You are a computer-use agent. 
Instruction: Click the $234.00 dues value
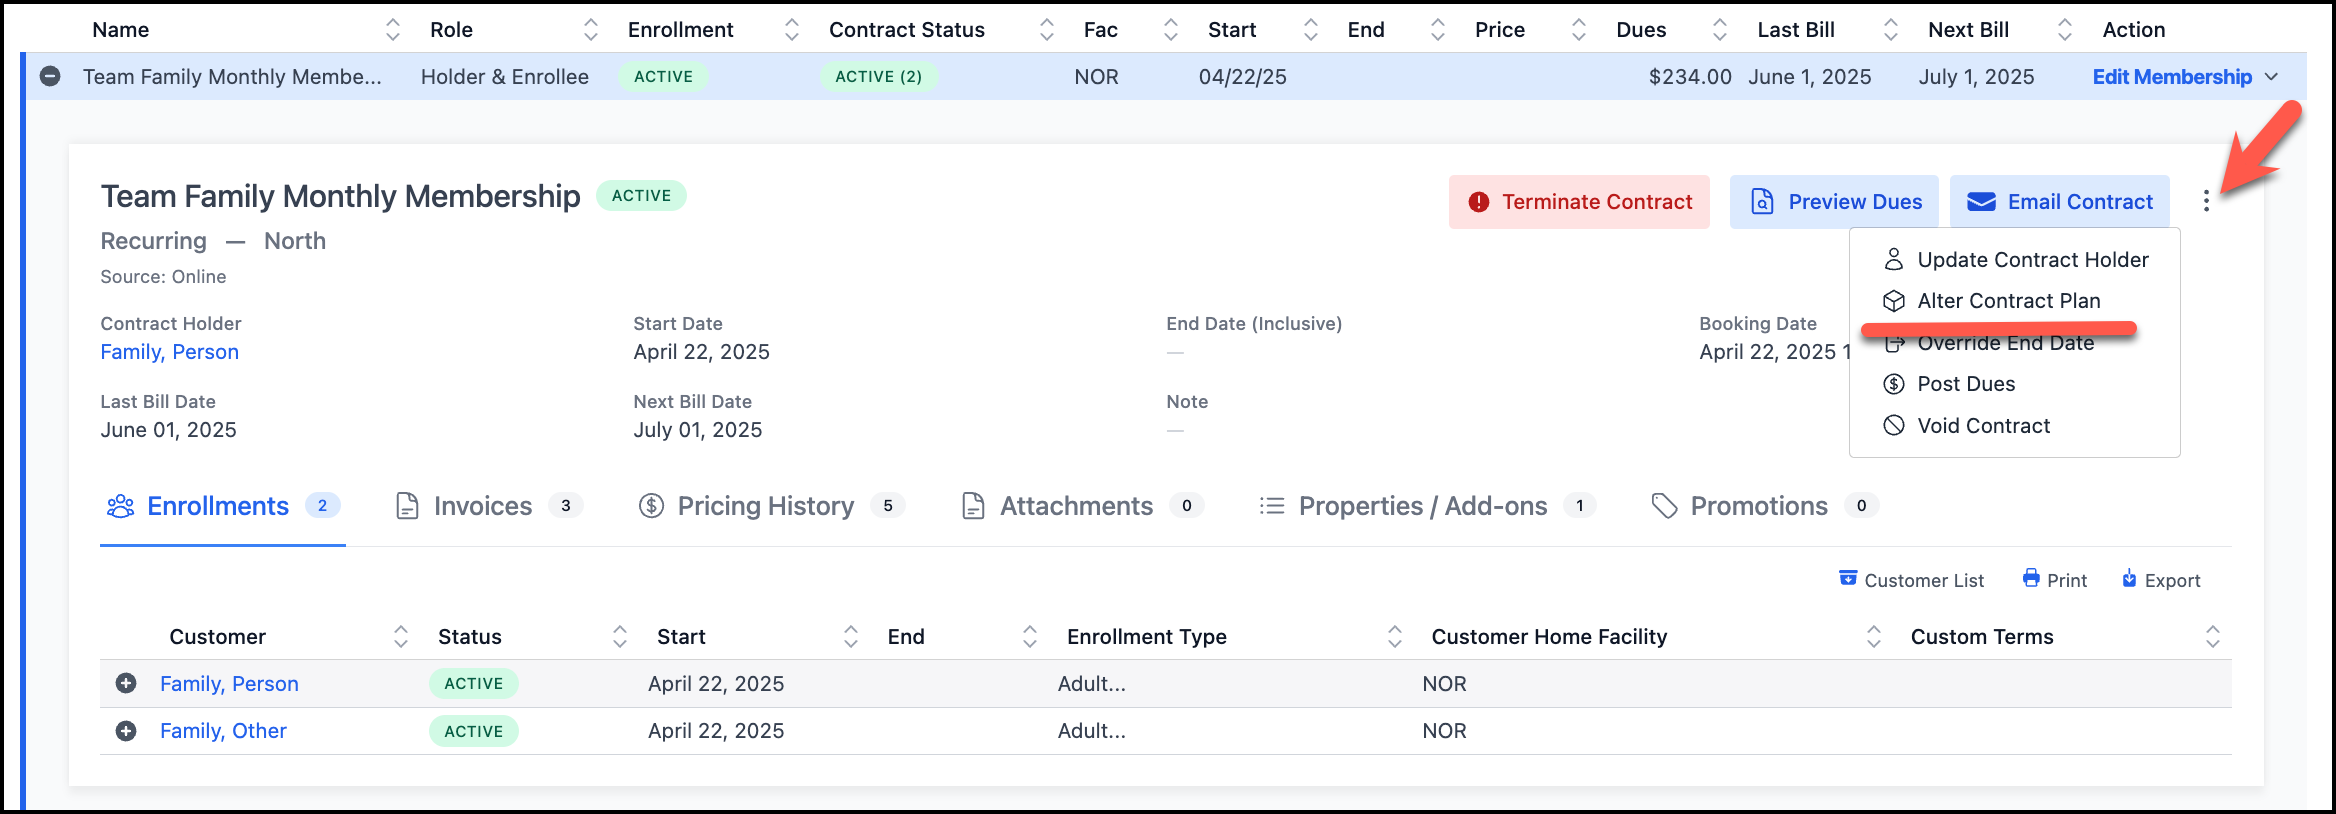click(1690, 77)
